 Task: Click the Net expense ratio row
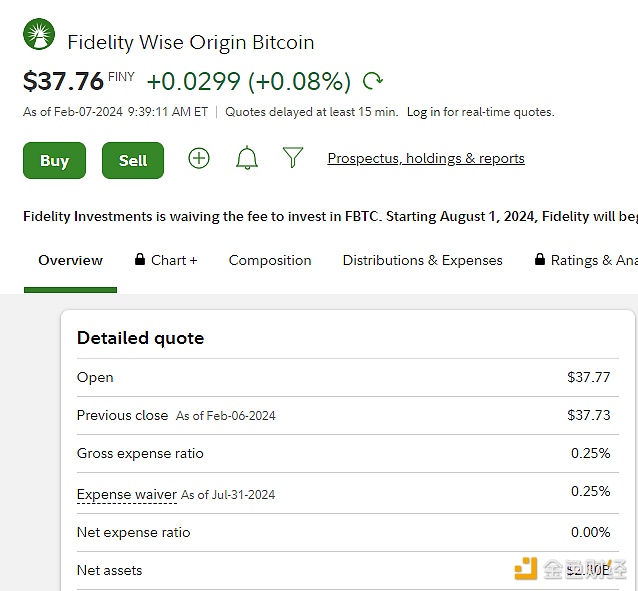coord(343,532)
